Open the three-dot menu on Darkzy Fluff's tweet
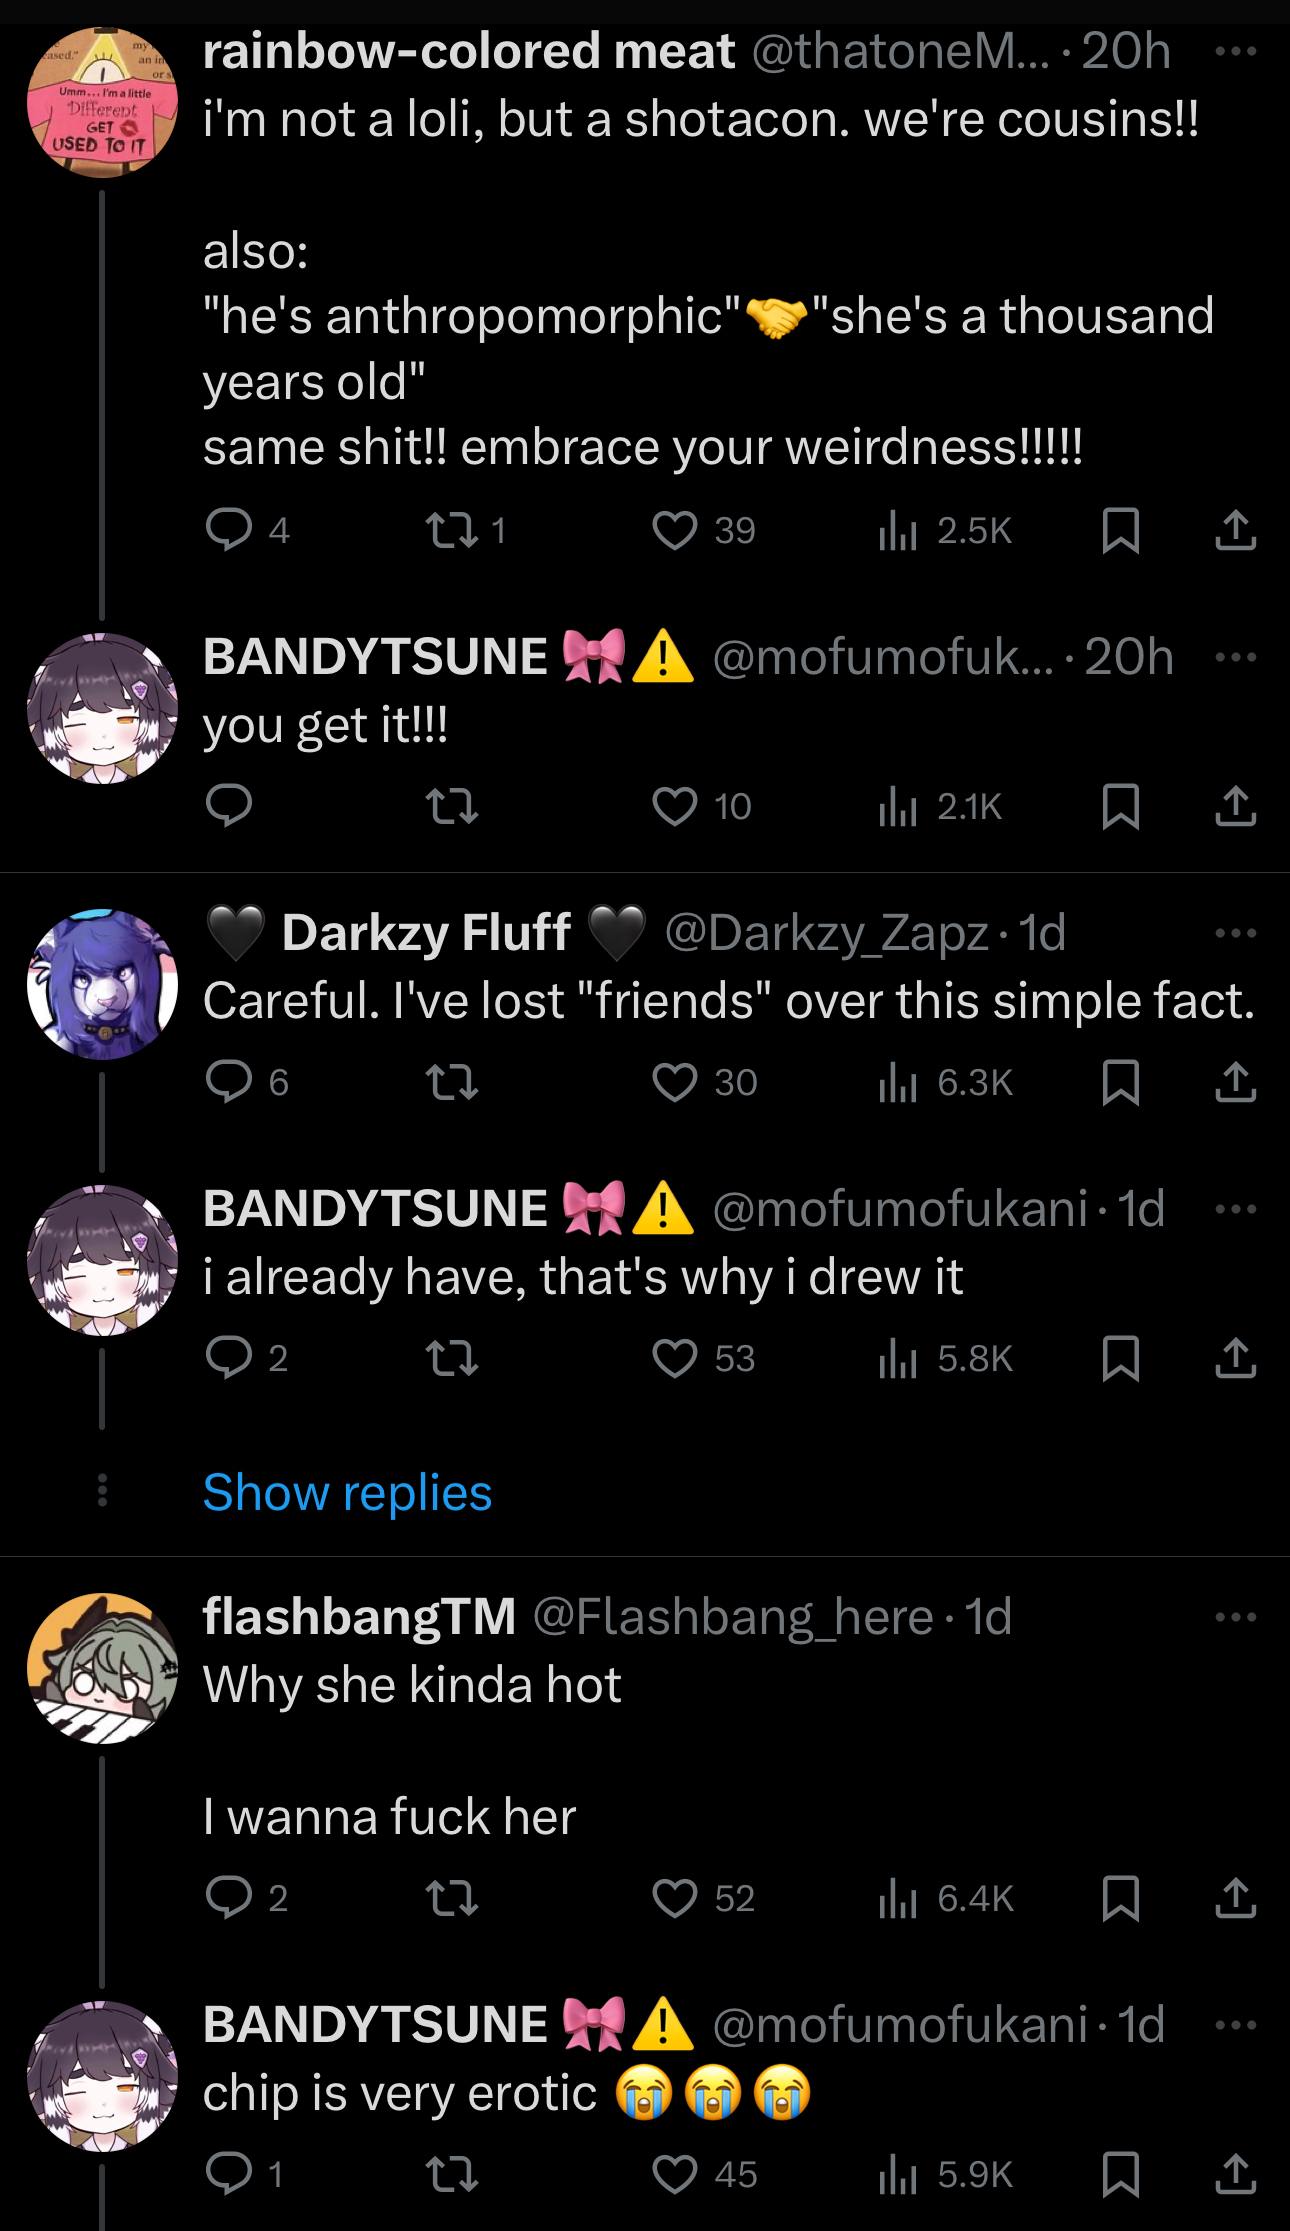This screenshot has height=2231, width=1290. pos(1235,933)
